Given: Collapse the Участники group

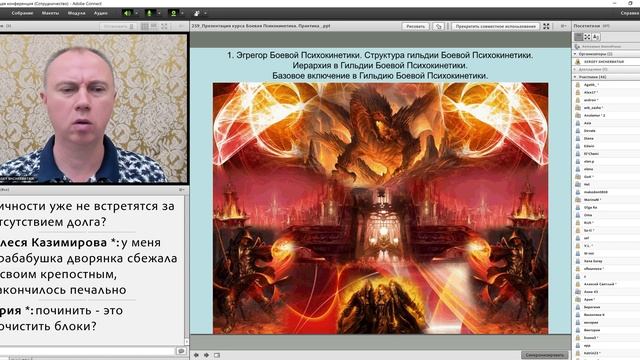Looking at the screenshot, I should 575,77.
